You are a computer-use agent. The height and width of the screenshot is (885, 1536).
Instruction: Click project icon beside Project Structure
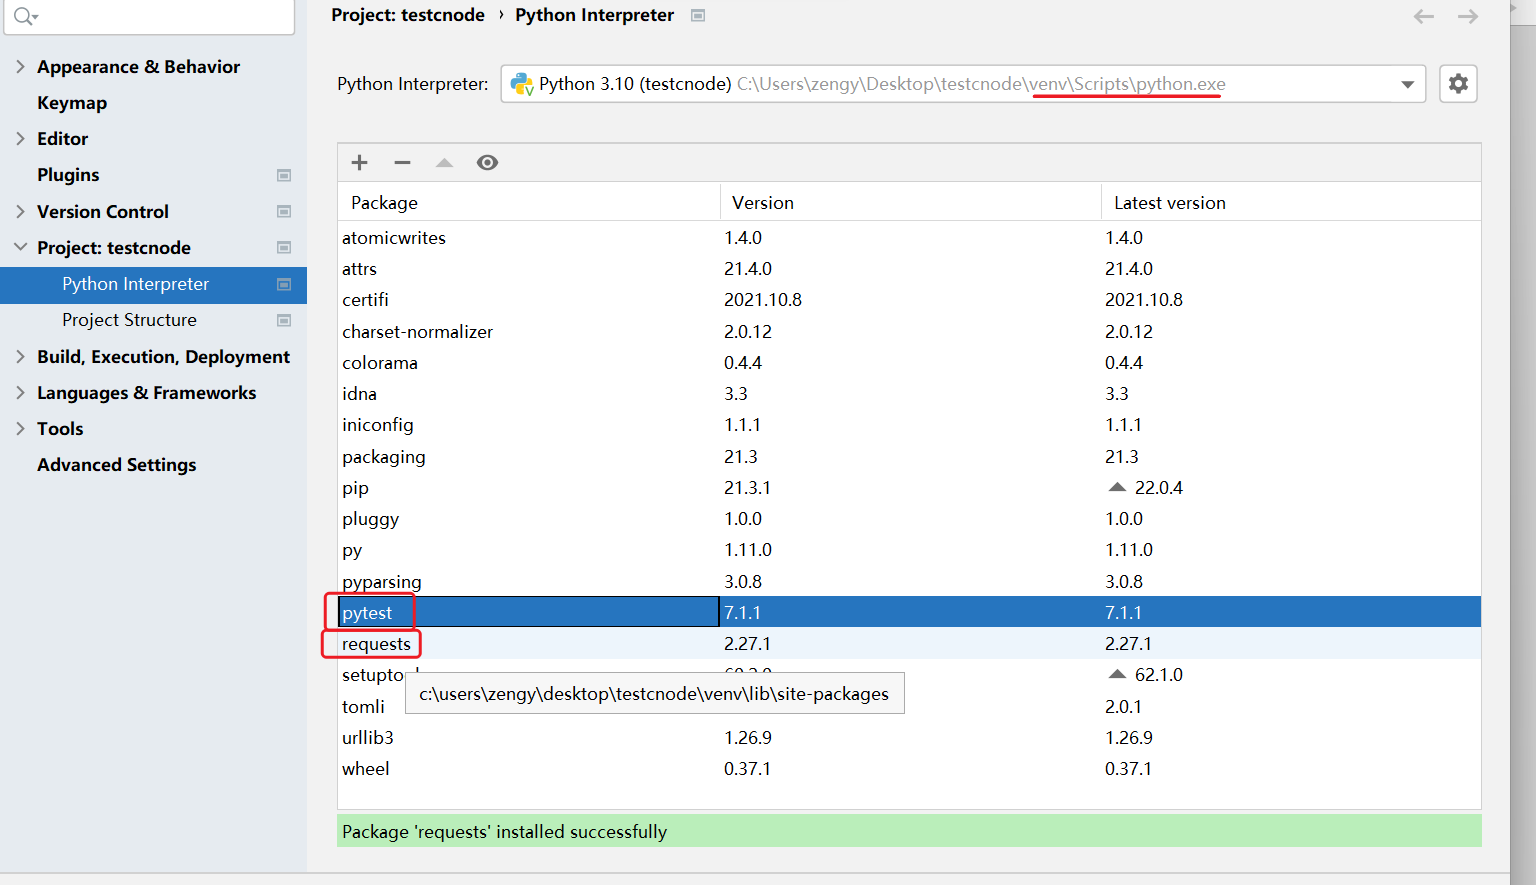(284, 320)
